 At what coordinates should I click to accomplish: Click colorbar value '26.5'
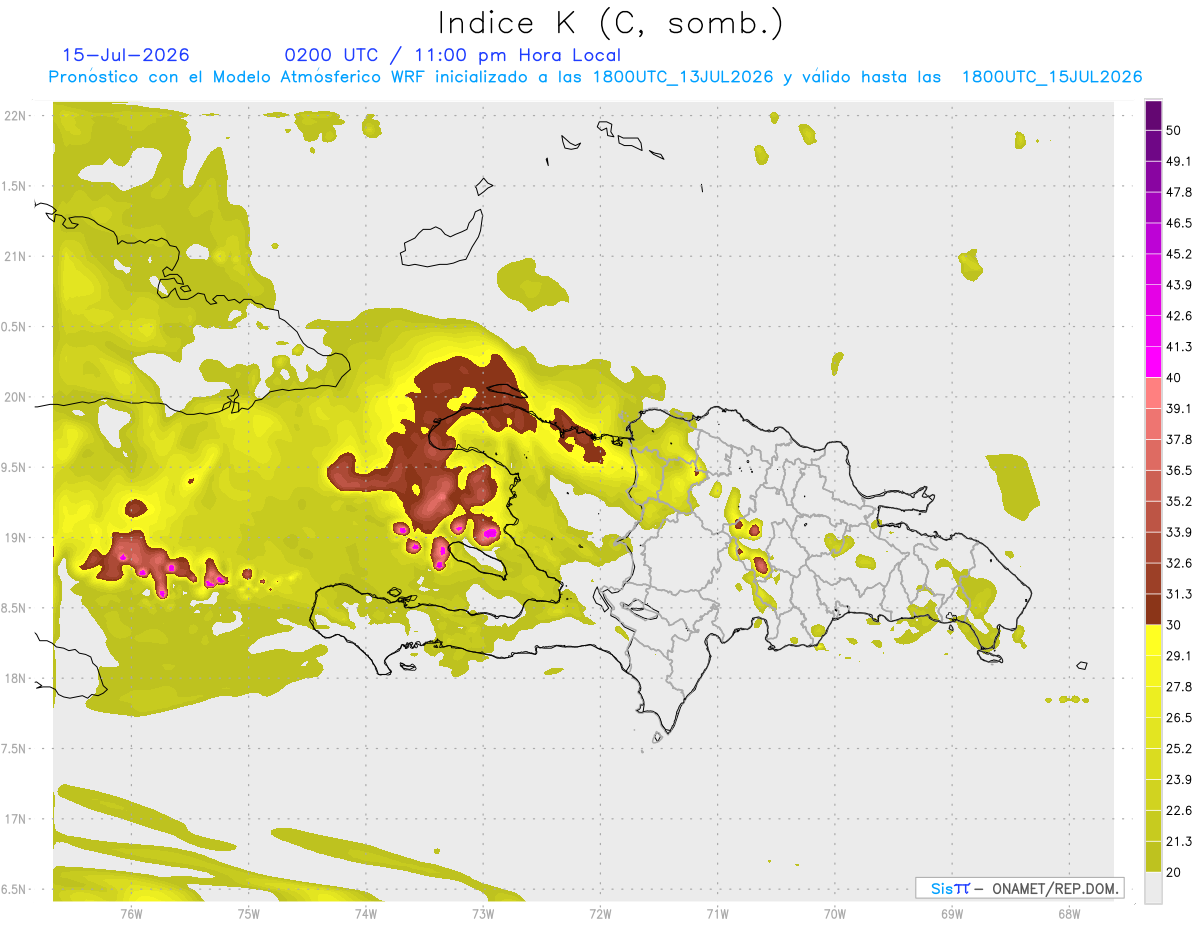tap(1179, 718)
